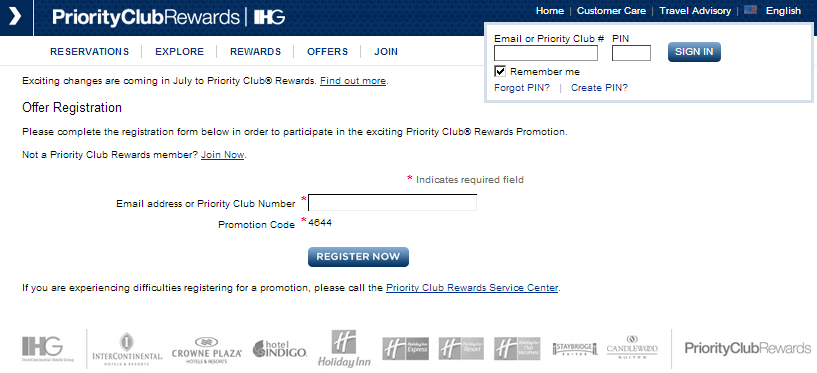
Task: Open the InterContinental Hotels logo
Action: tap(127, 349)
